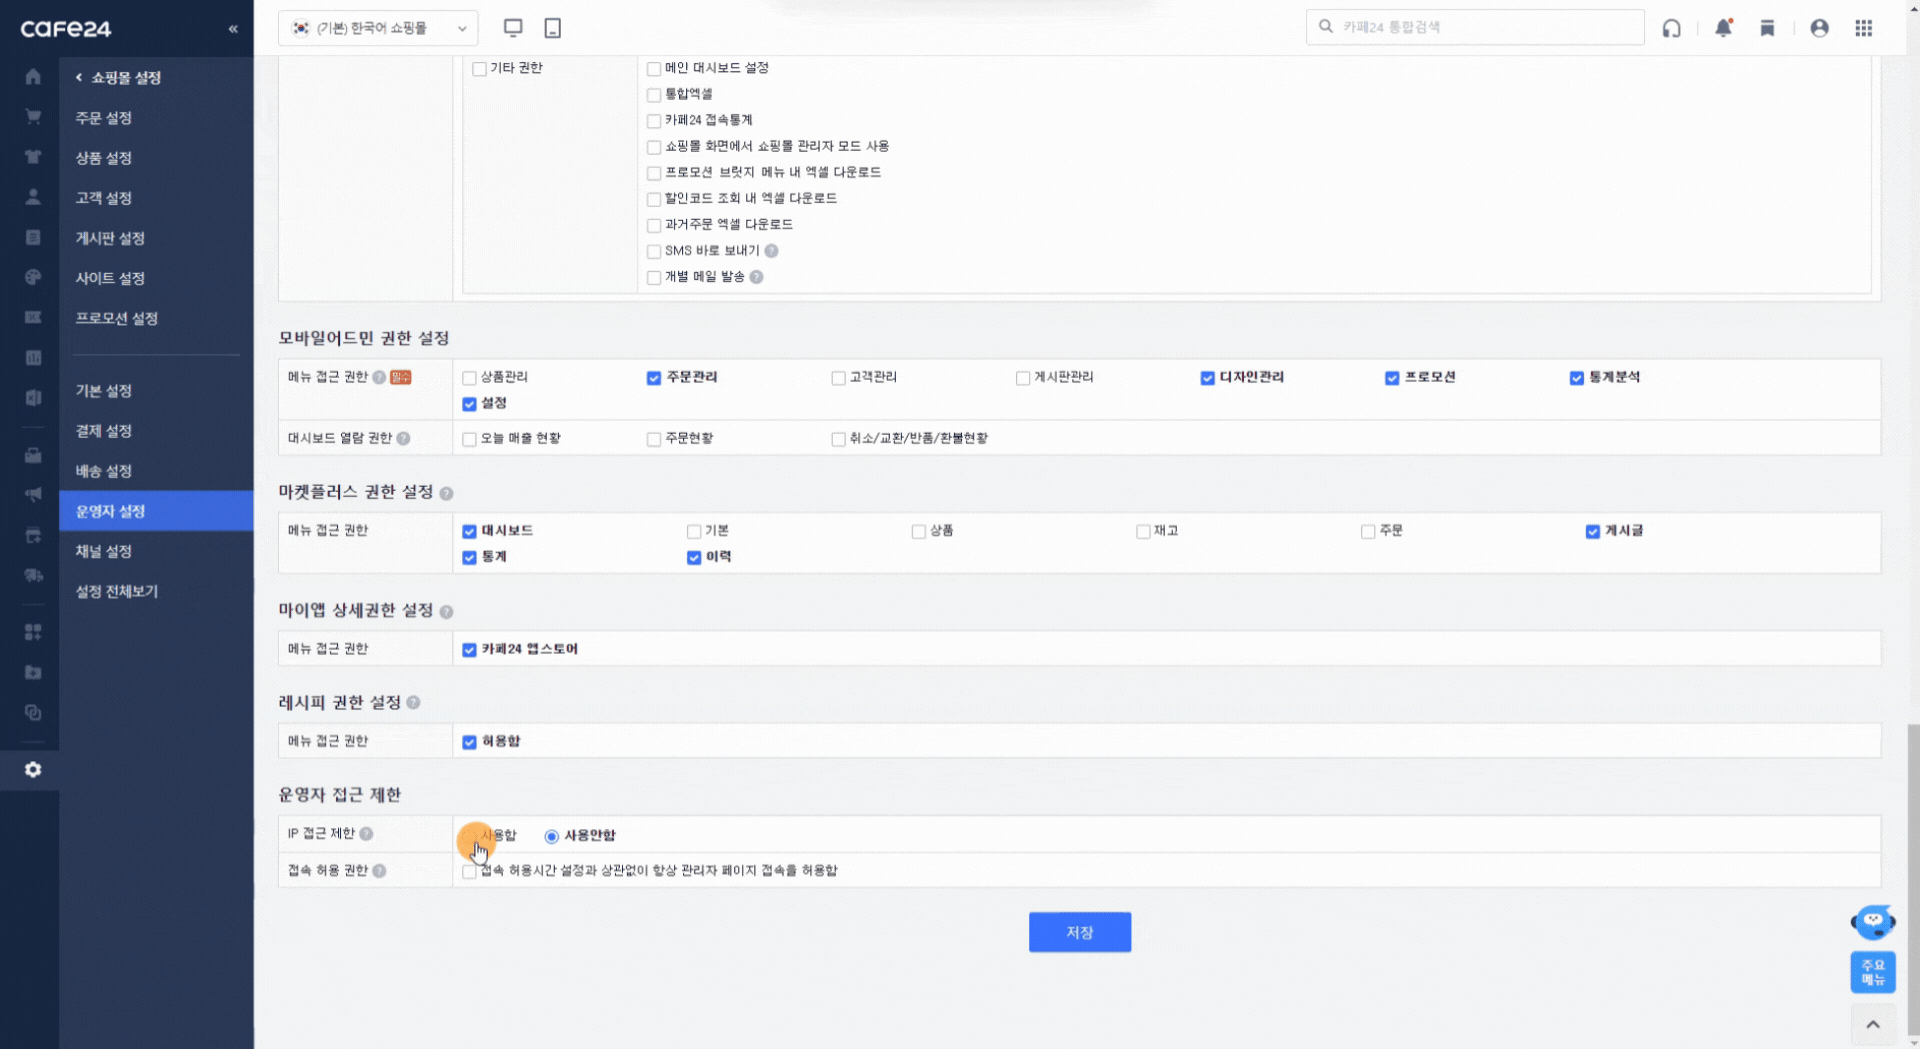Open the 한국어 쇼핑몰 language dropdown

click(x=378, y=28)
